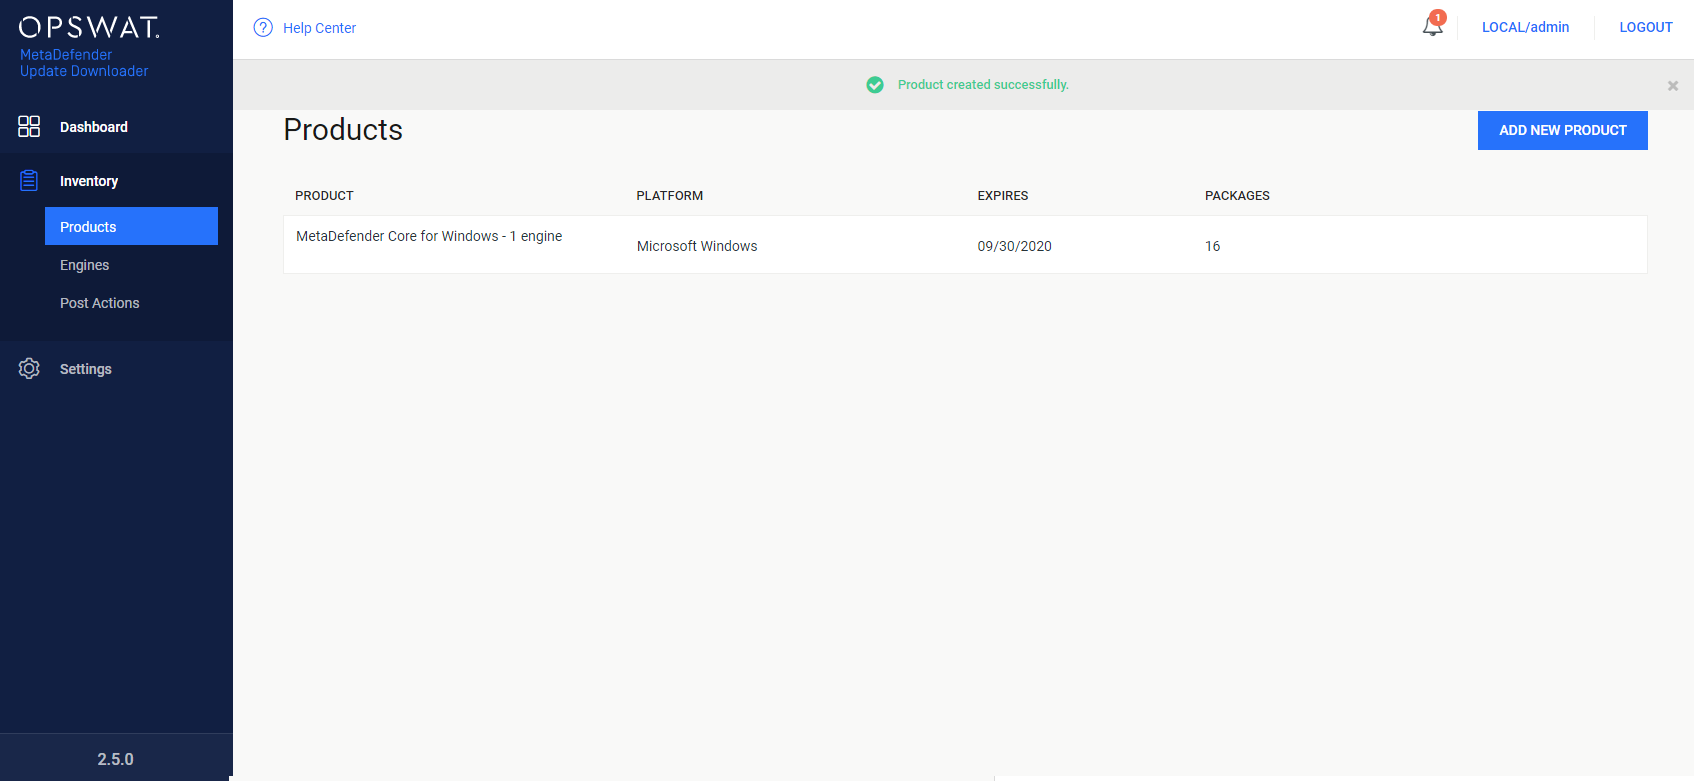1694x781 pixels.
Task: Go to Engines in the sidebar
Action: click(x=84, y=265)
